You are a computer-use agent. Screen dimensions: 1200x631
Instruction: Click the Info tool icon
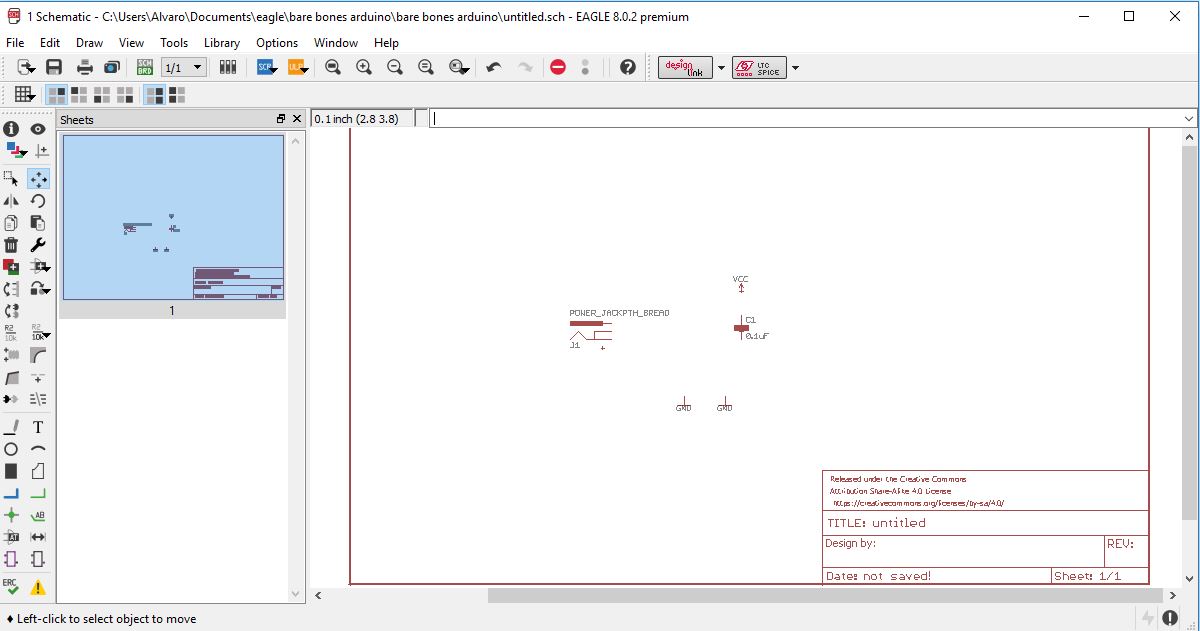click(11, 129)
